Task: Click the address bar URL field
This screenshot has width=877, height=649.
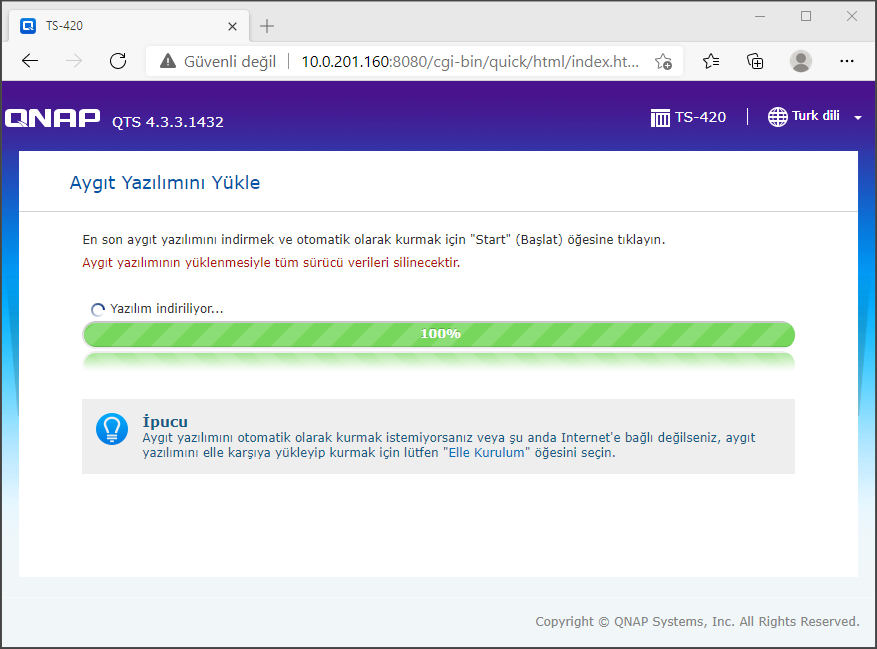Action: (470, 61)
